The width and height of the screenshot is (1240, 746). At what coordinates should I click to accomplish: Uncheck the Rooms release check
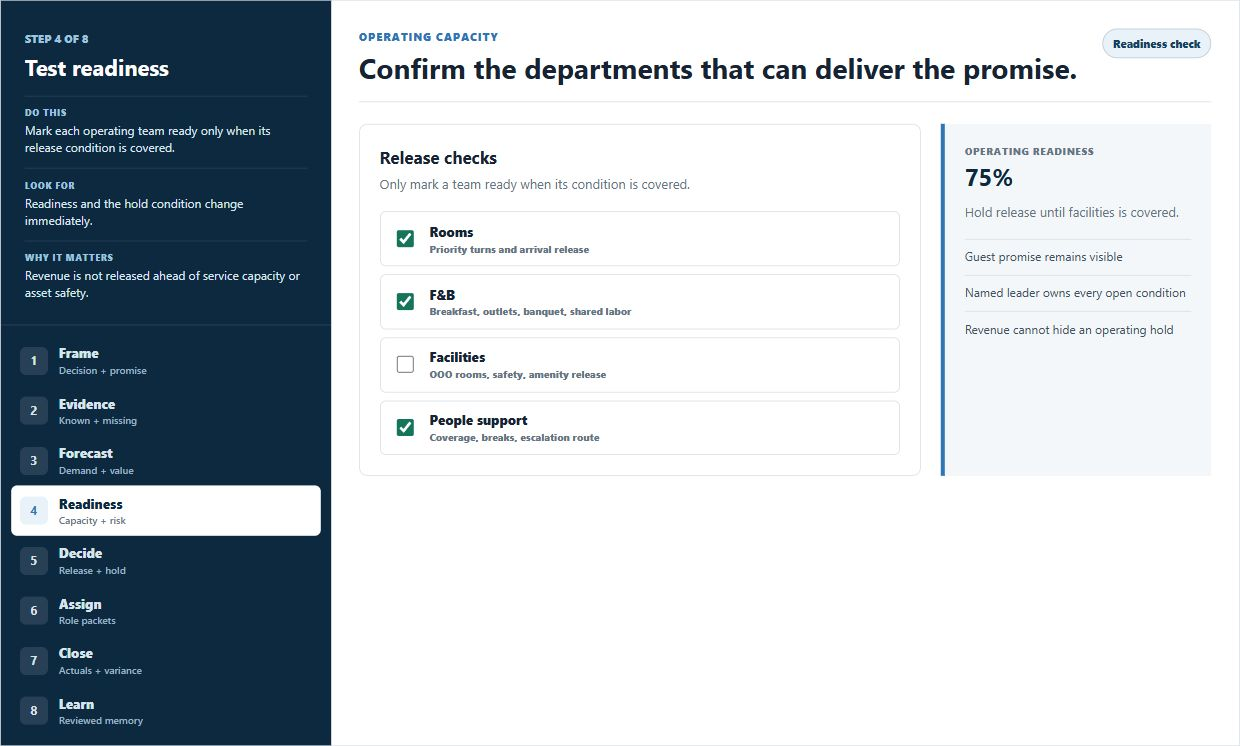pyautogui.click(x=405, y=238)
